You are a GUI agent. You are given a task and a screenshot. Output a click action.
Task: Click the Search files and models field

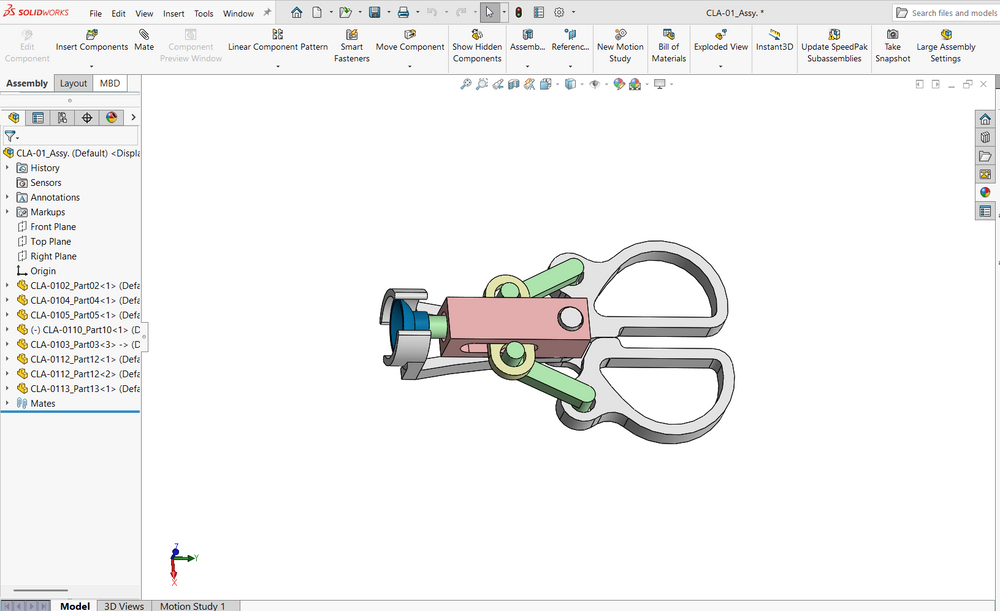946,13
